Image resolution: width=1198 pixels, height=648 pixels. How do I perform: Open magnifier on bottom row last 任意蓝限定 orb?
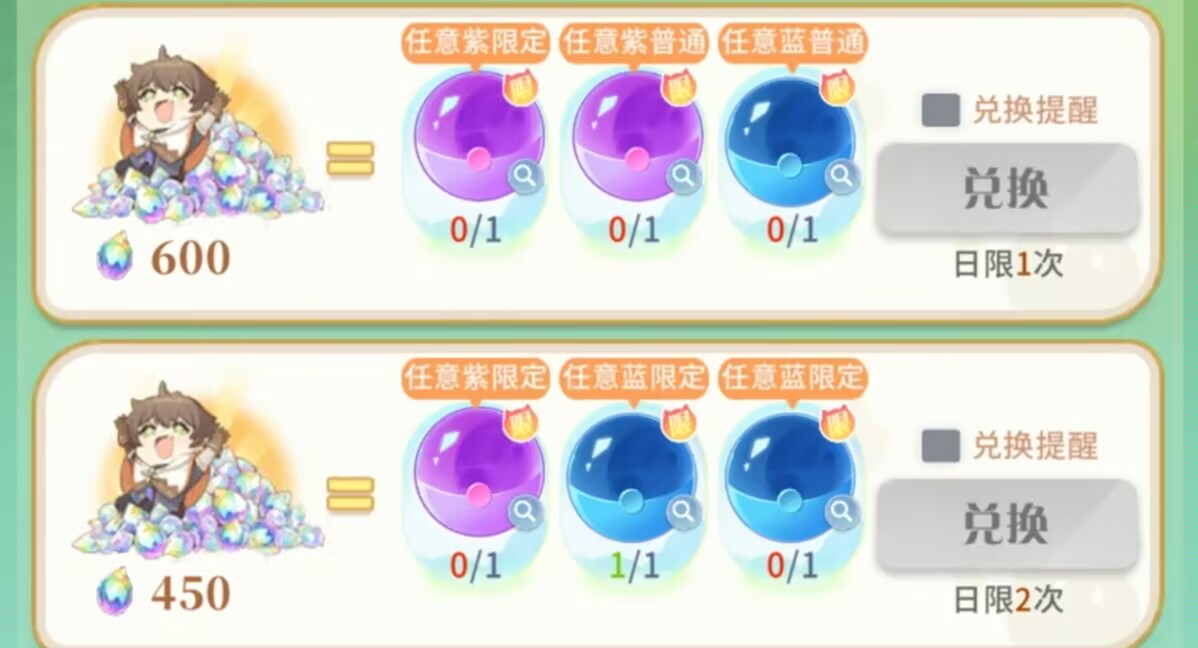[x=842, y=511]
